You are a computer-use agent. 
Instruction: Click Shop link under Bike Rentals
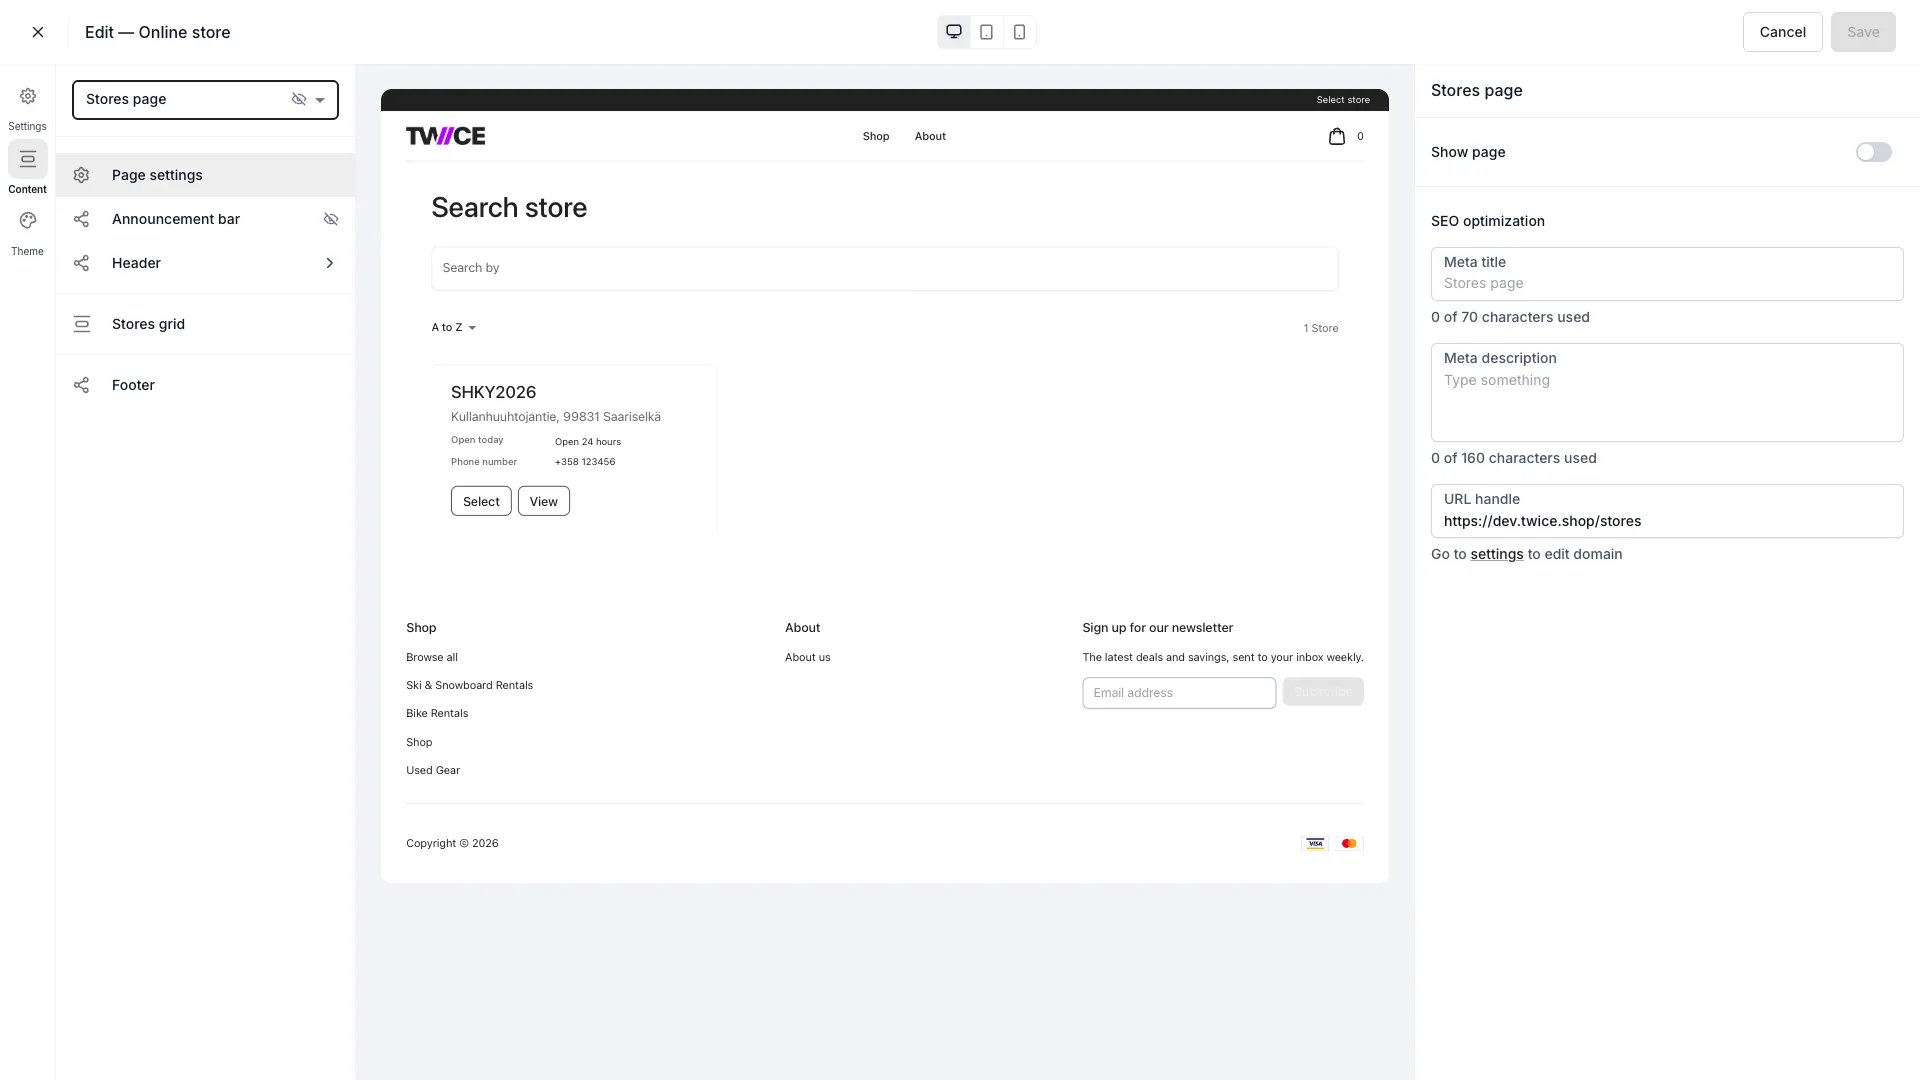(419, 742)
